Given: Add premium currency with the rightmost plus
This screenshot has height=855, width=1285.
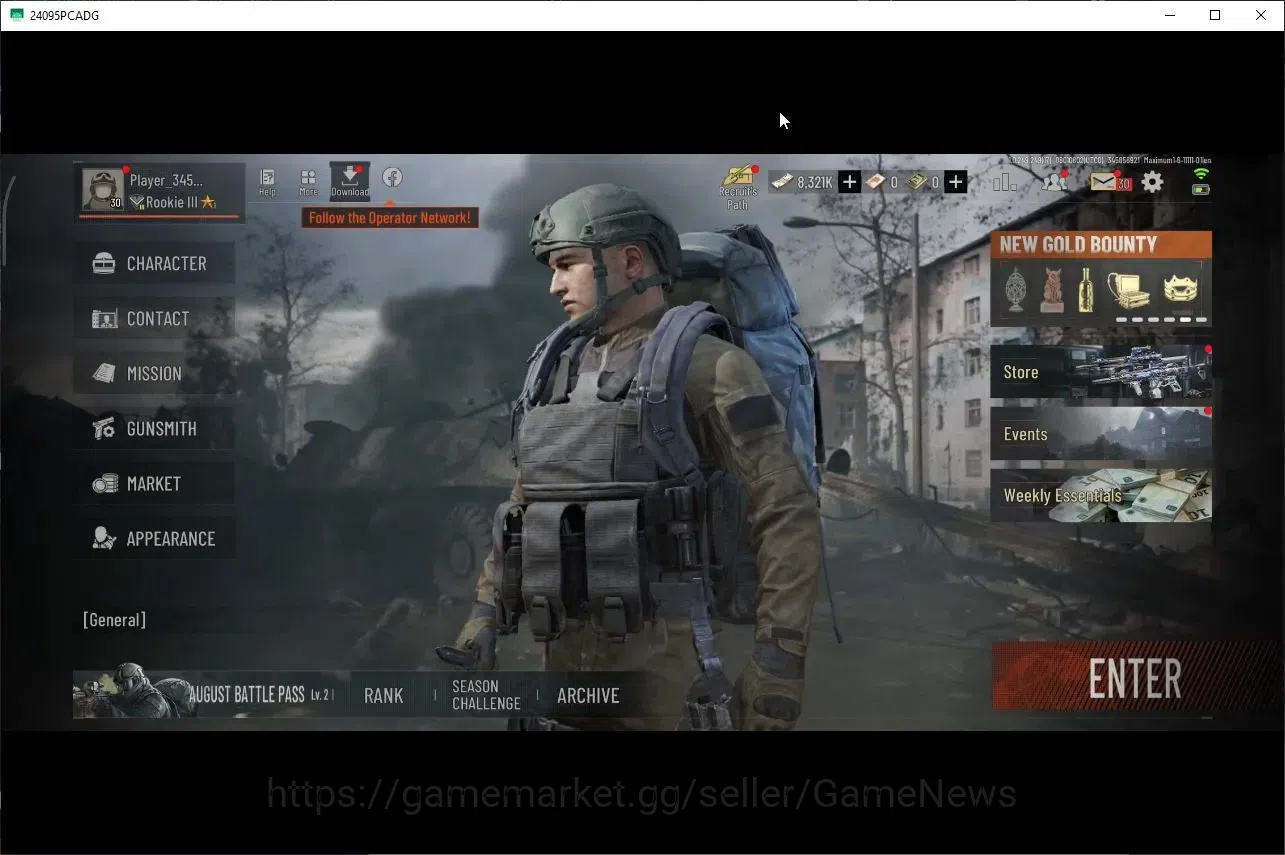Looking at the screenshot, I should (x=956, y=182).
